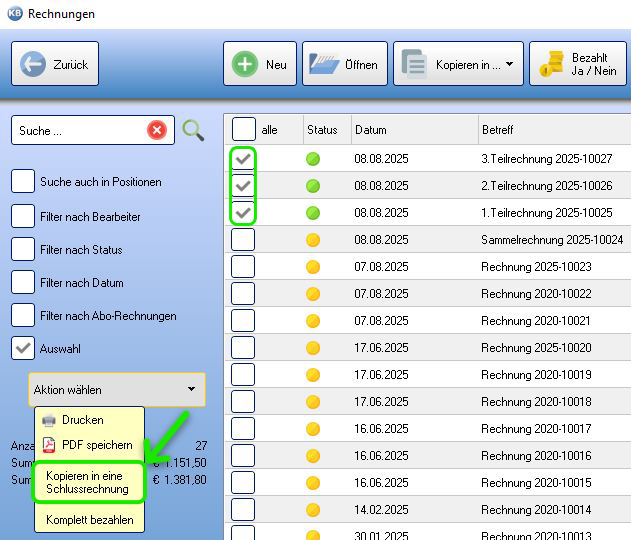
Task: Check Sammelrechnung 2025-10024 row checkbox
Action: click(243, 239)
